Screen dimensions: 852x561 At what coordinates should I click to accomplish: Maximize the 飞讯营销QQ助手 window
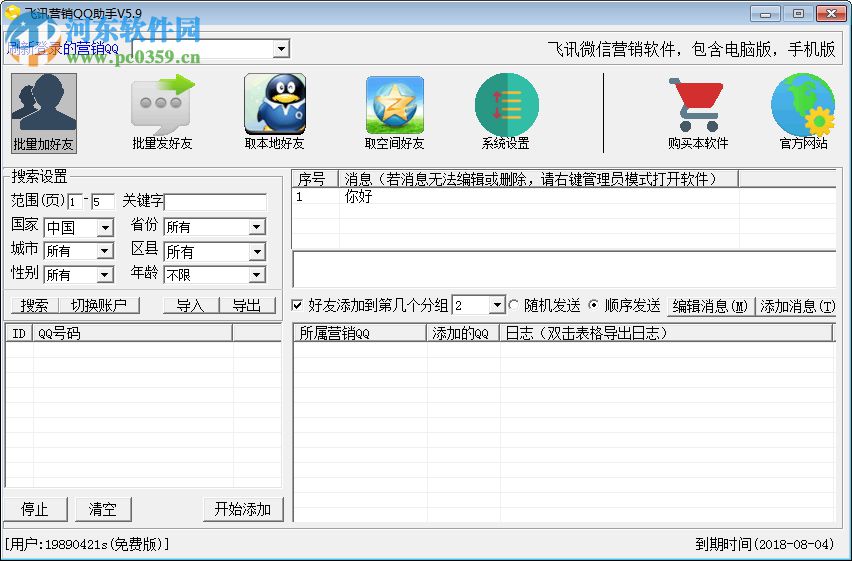tap(798, 14)
